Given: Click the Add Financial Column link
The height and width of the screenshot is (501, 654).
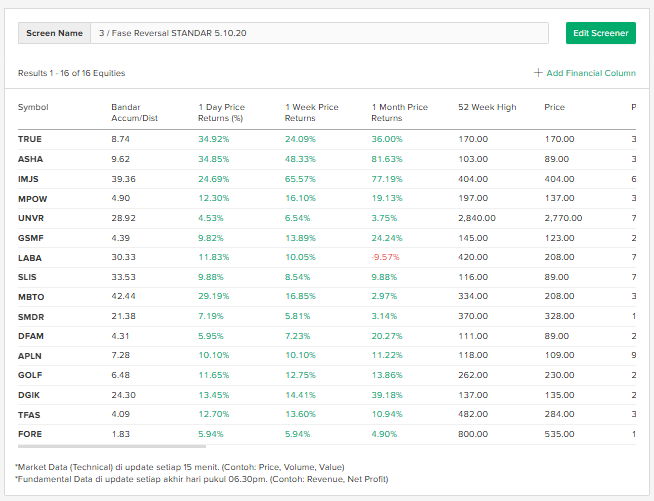Looking at the screenshot, I should [591, 73].
